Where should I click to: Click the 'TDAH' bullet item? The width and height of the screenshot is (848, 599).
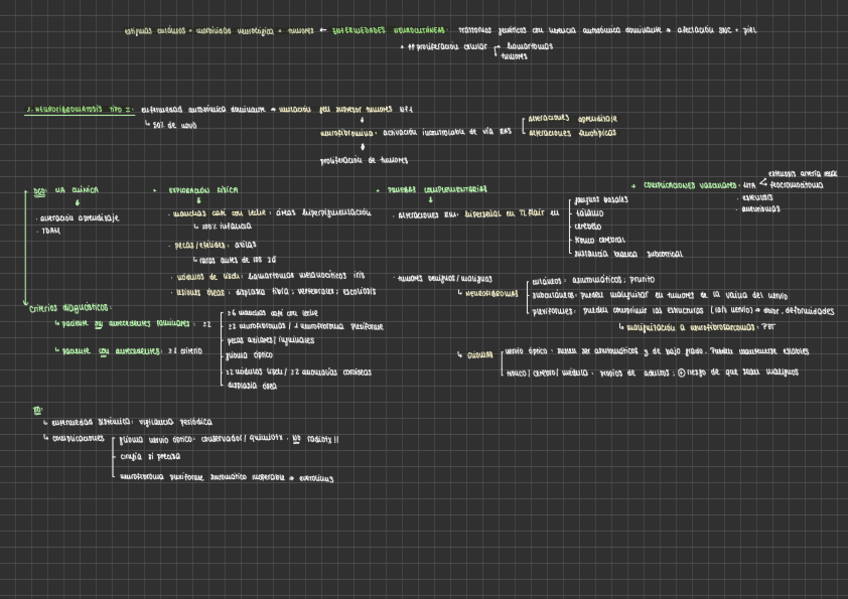(50, 230)
